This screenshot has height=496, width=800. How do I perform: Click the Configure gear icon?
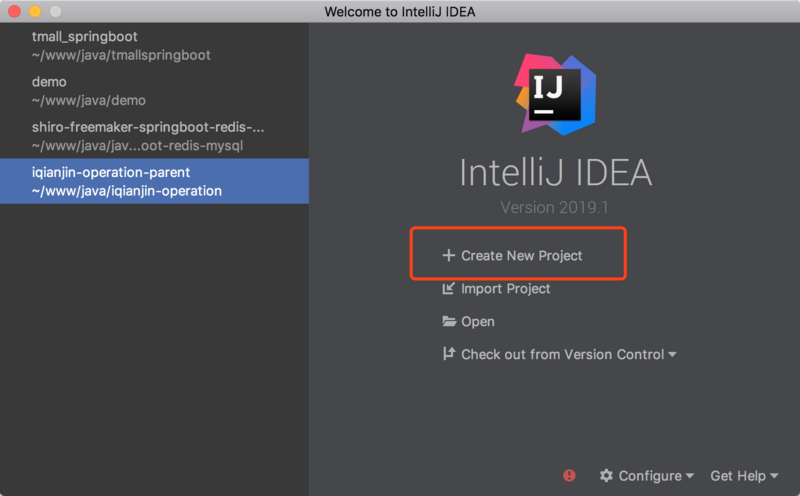[606, 476]
